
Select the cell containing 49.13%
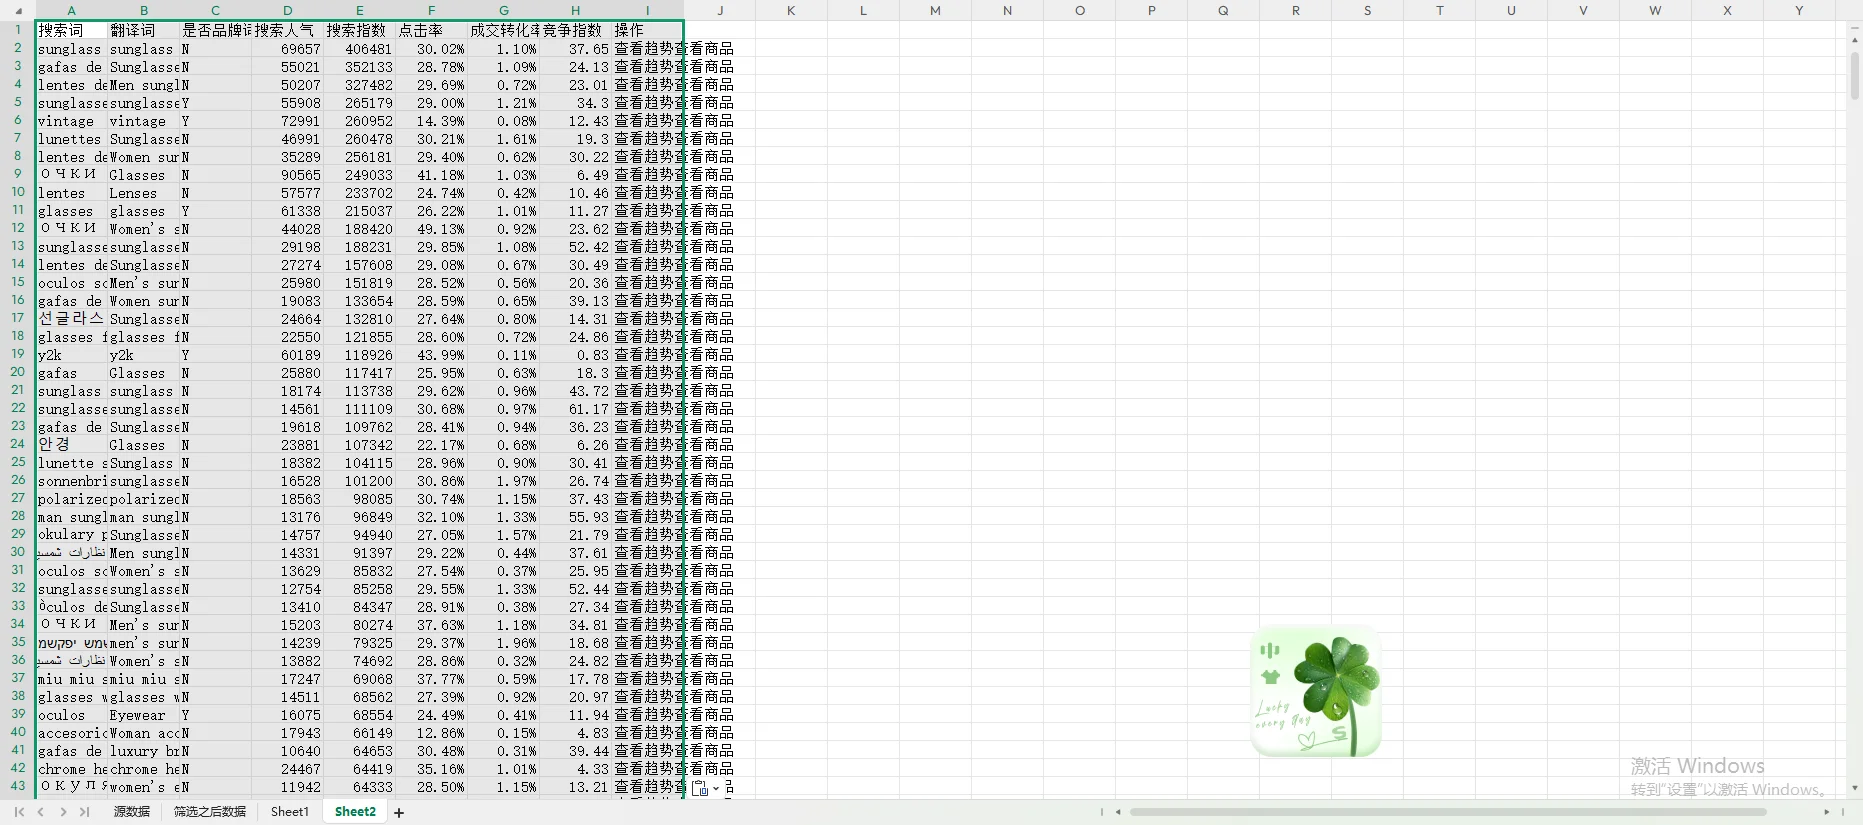pyautogui.click(x=431, y=229)
